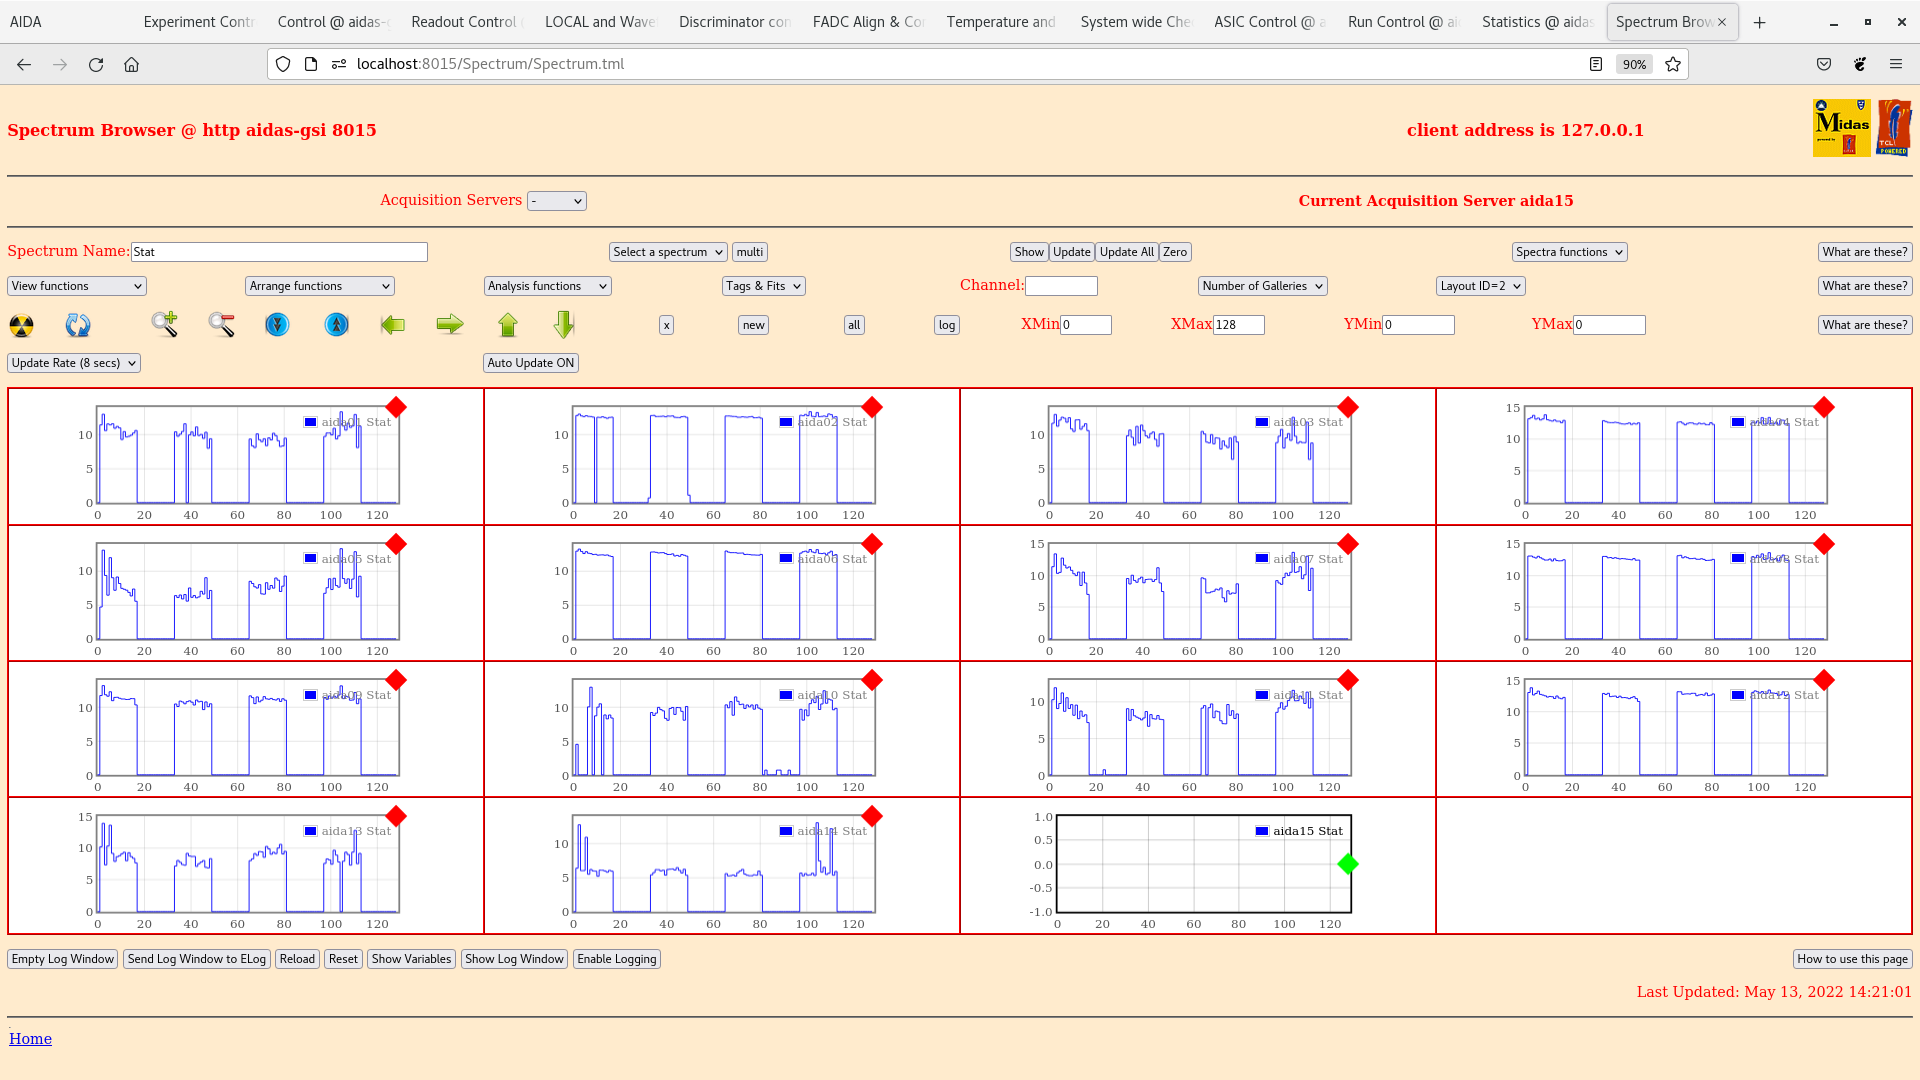Click the browser back arrow
The image size is (1920, 1080).
(x=24, y=64)
